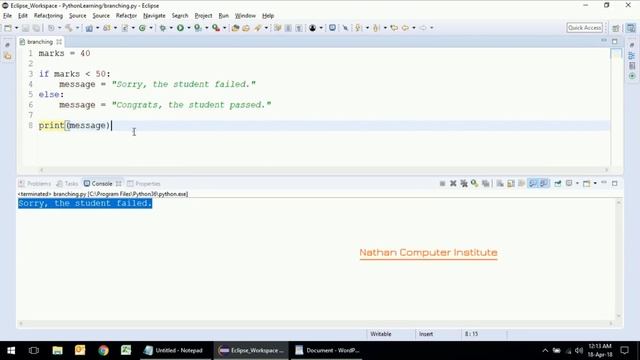Viewport: 640px width, 360px height.
Task: Switch to the Properties tab
Action: click(144, 184)
